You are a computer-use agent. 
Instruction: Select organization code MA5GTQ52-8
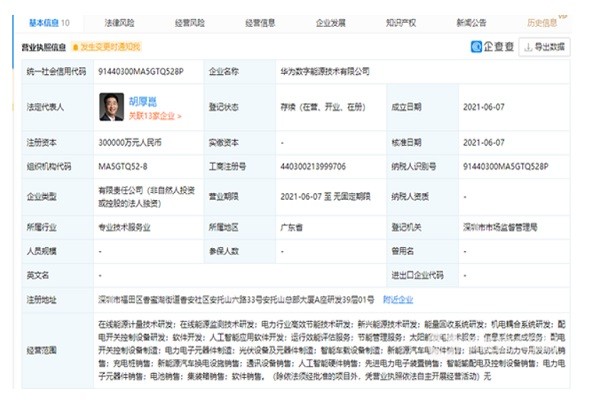click(123, 167)
